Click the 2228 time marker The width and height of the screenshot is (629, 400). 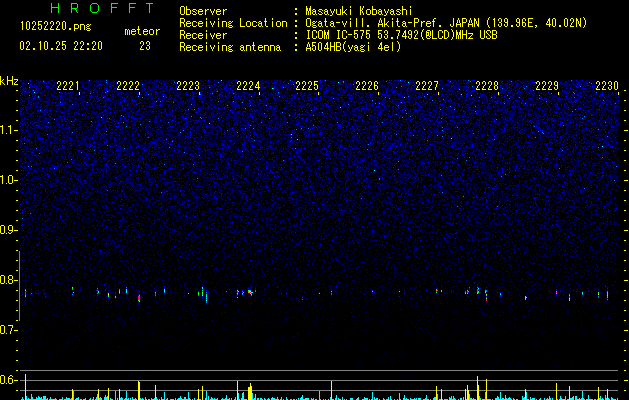point(487,86)
